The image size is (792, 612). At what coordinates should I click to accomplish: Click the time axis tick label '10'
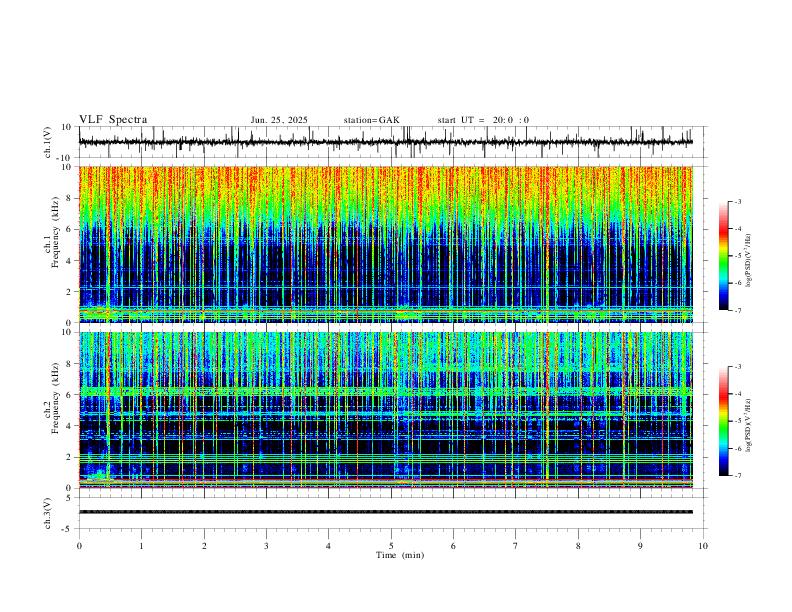point(703,546)
